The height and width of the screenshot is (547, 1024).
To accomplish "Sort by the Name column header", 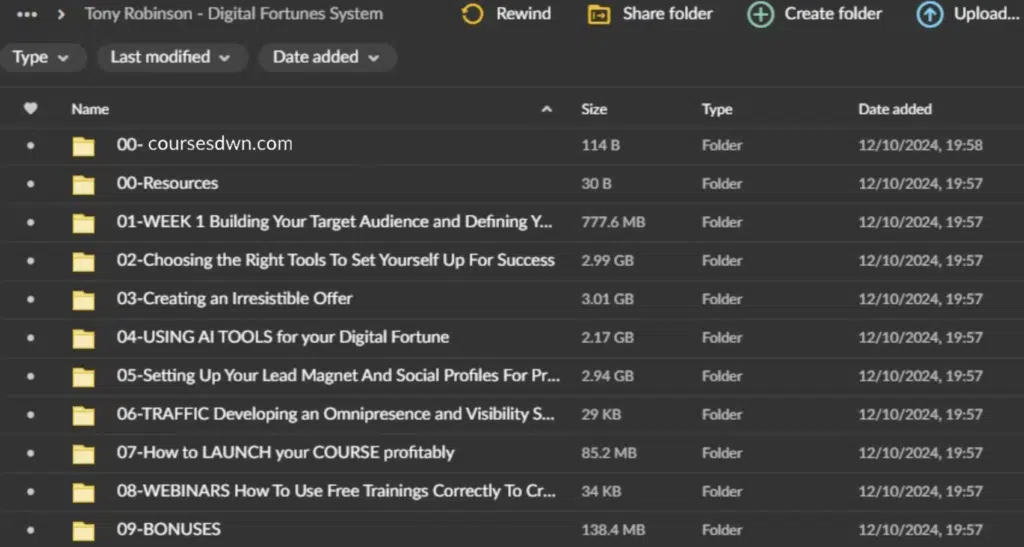I will [x=90, y=109].
